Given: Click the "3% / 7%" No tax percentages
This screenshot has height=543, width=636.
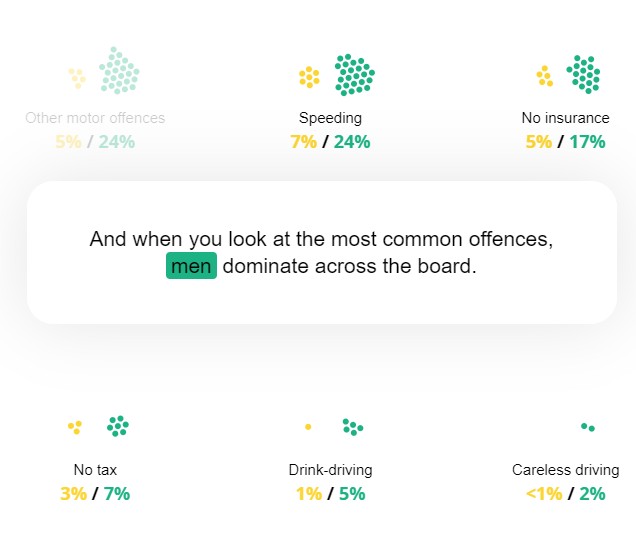Looking at the screenshot, I should pyautogui.click(x=95, y=493).
